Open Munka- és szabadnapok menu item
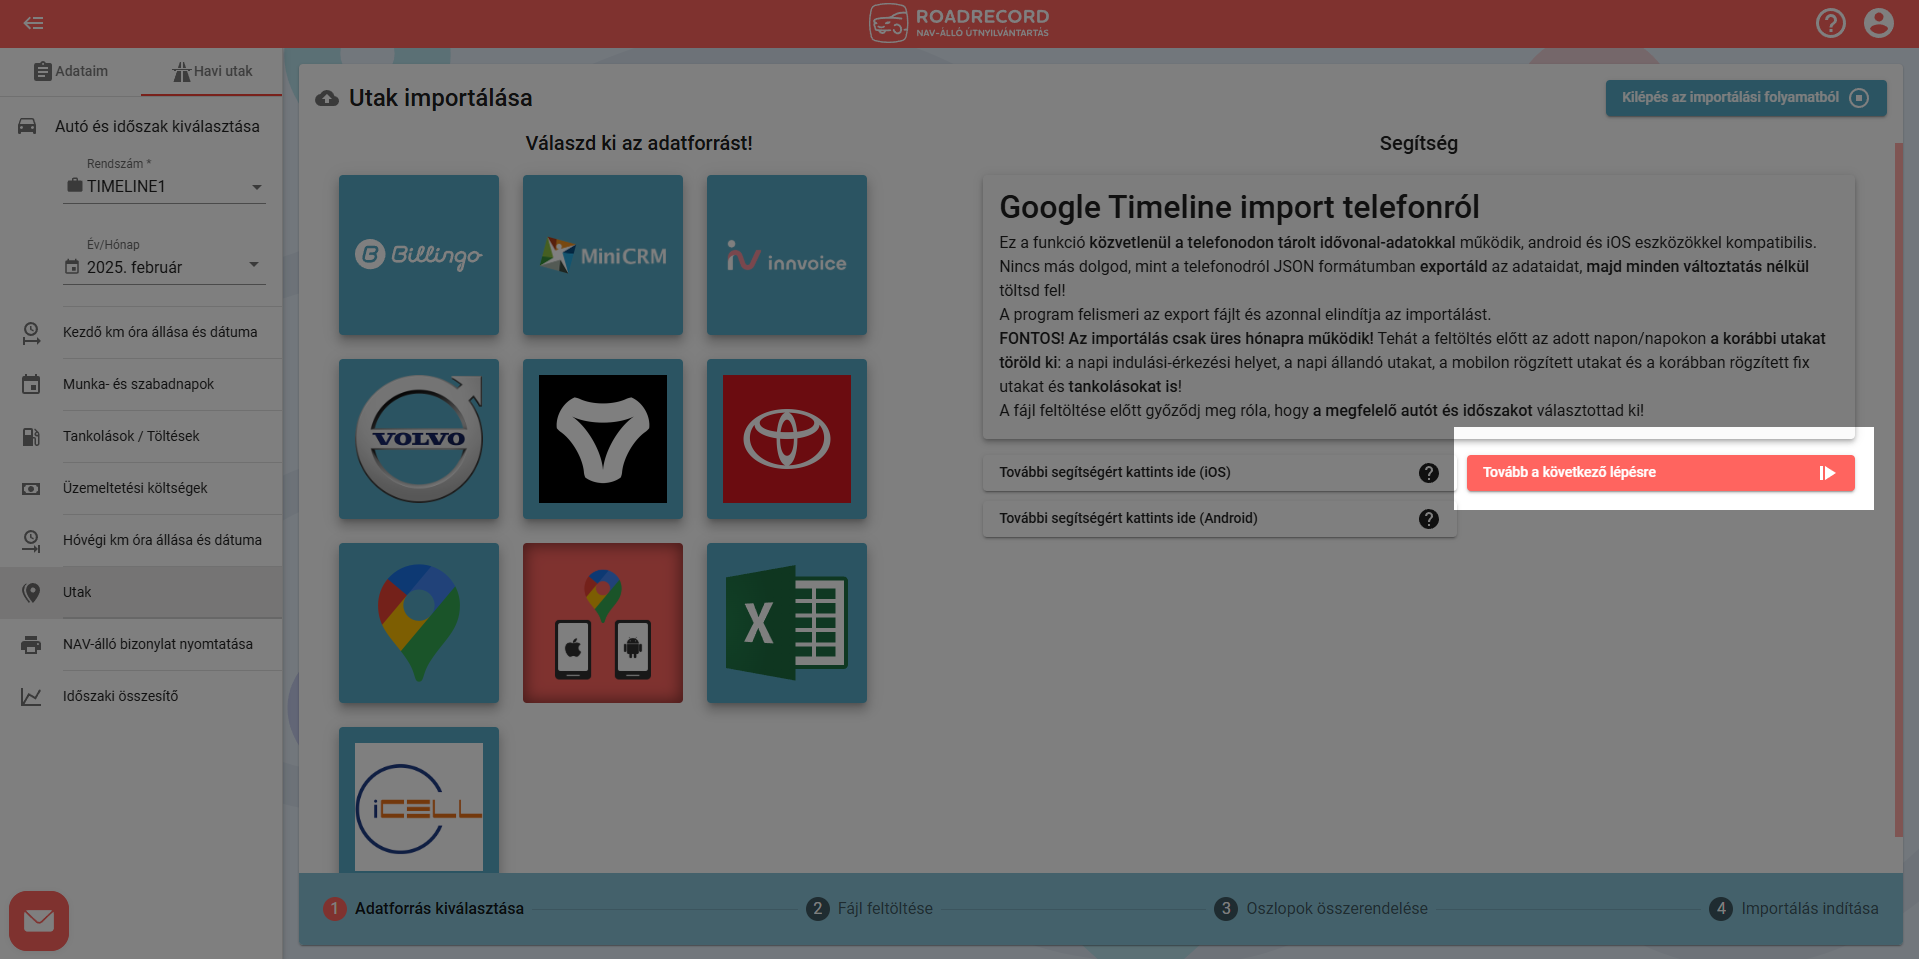 [x=141, y=384]
